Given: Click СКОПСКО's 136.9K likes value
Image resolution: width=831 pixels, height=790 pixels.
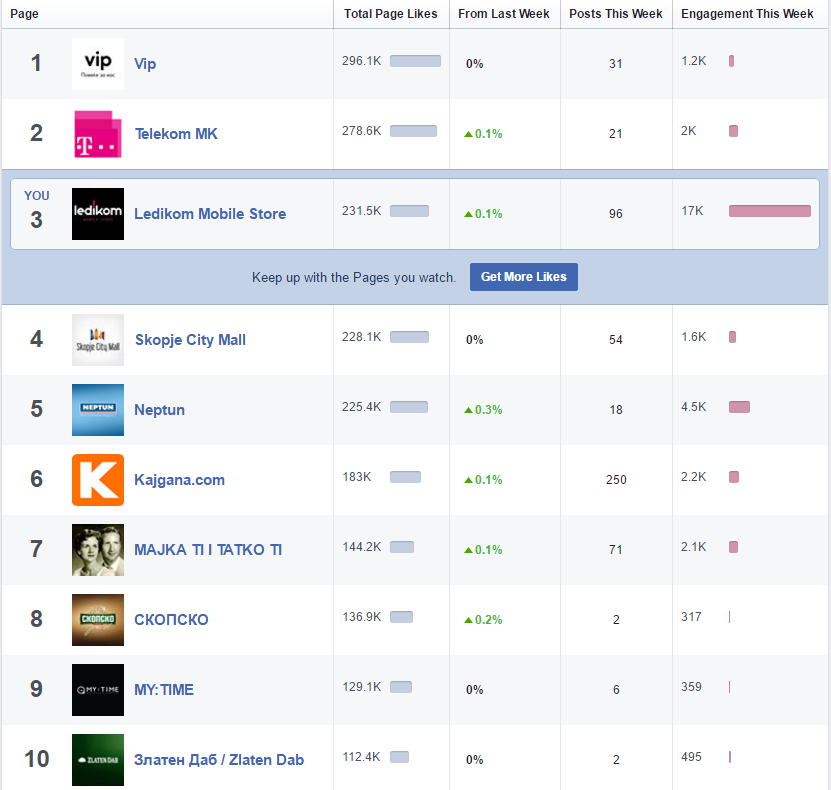Looking at the screenshot, I should 361,617.
